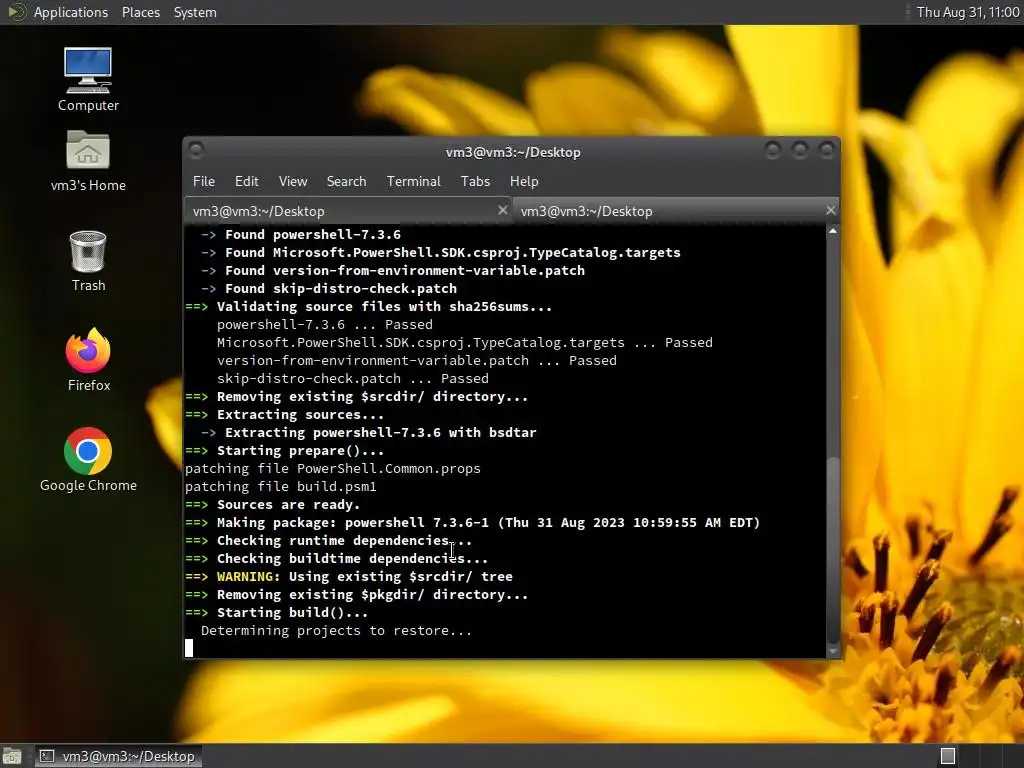
Task: Click the show desktop icon in bottom panel
Action: coord(12,756)
